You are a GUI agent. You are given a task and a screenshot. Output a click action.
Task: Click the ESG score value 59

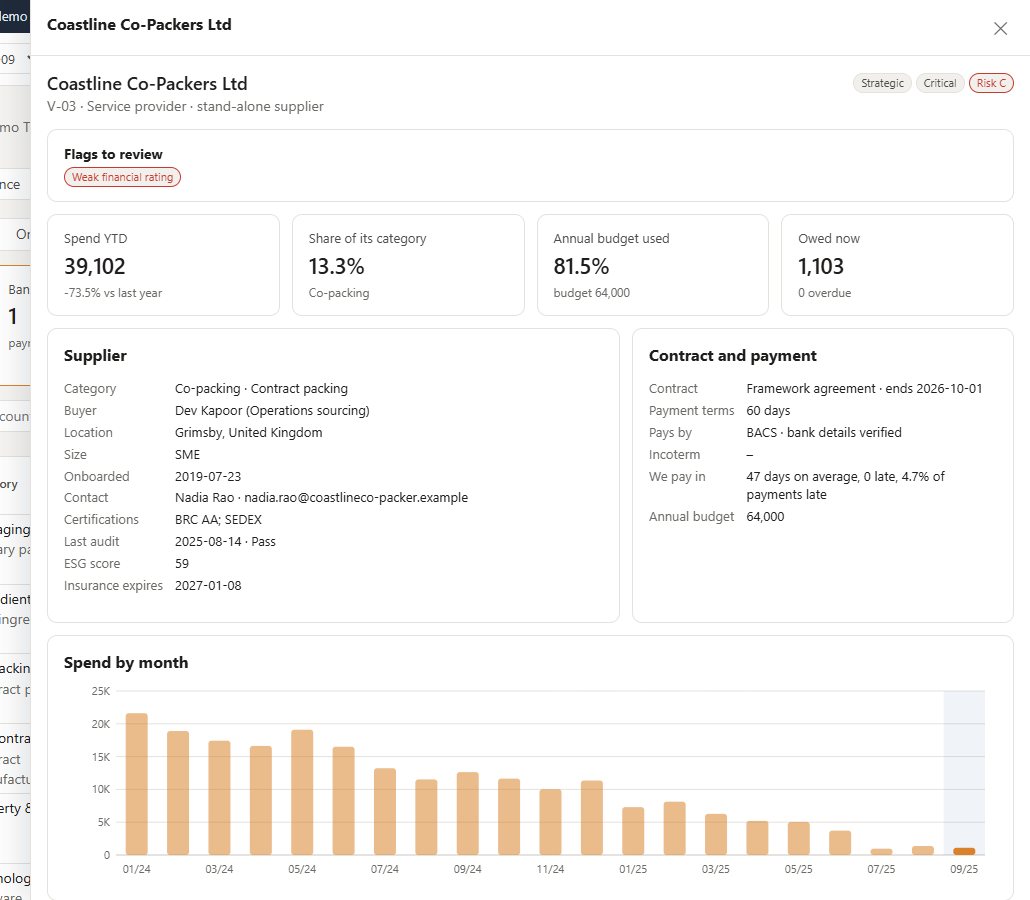182,564
